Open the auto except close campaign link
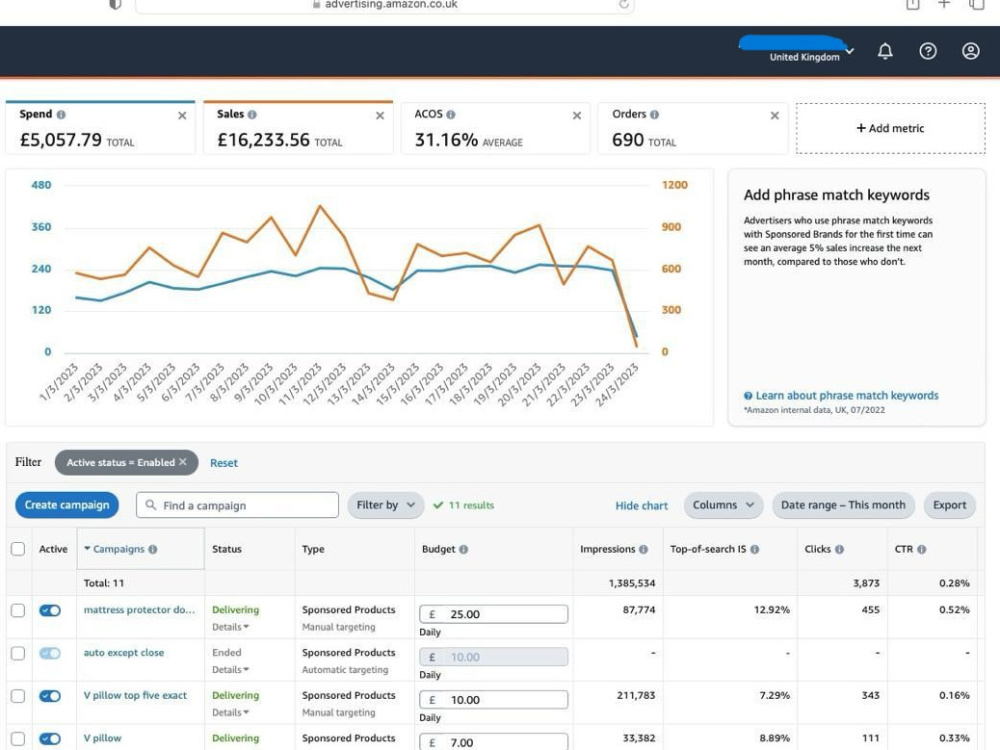 [x=124, y=652]
